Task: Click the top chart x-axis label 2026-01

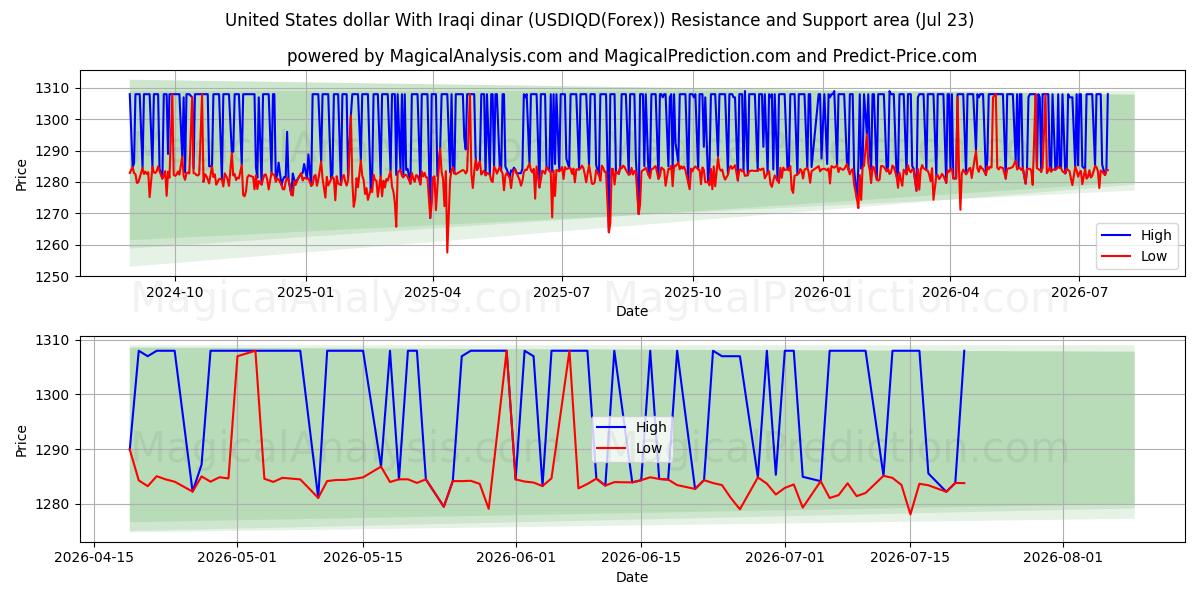Action: pos(823,292)
